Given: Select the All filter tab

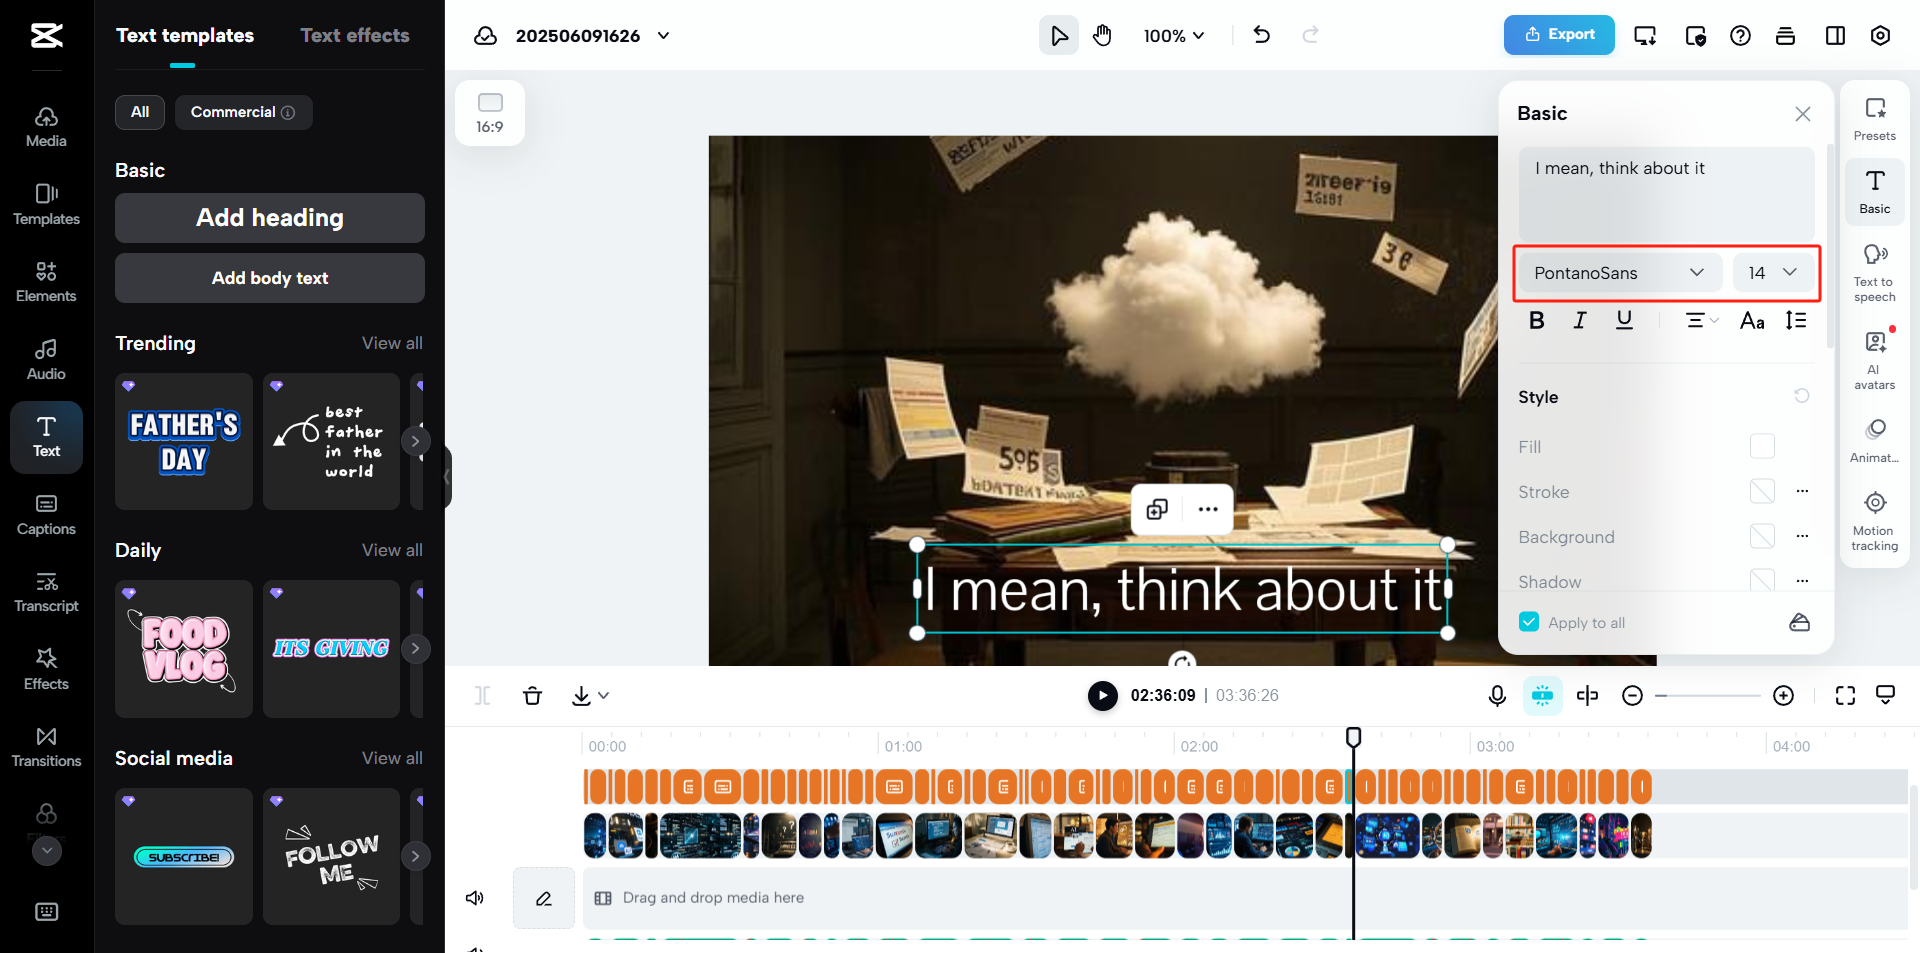Looking at the screenshot, I should [x=140, y=112].
